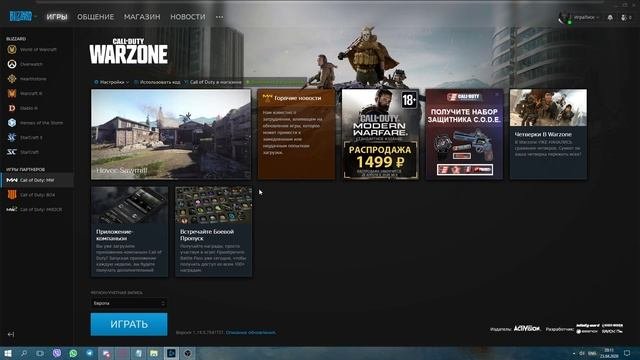Image resolution: width=640 pixels, height=360 pixels.
Task: Open the region dropdown showing Европа
Action: tap(129, 303)
